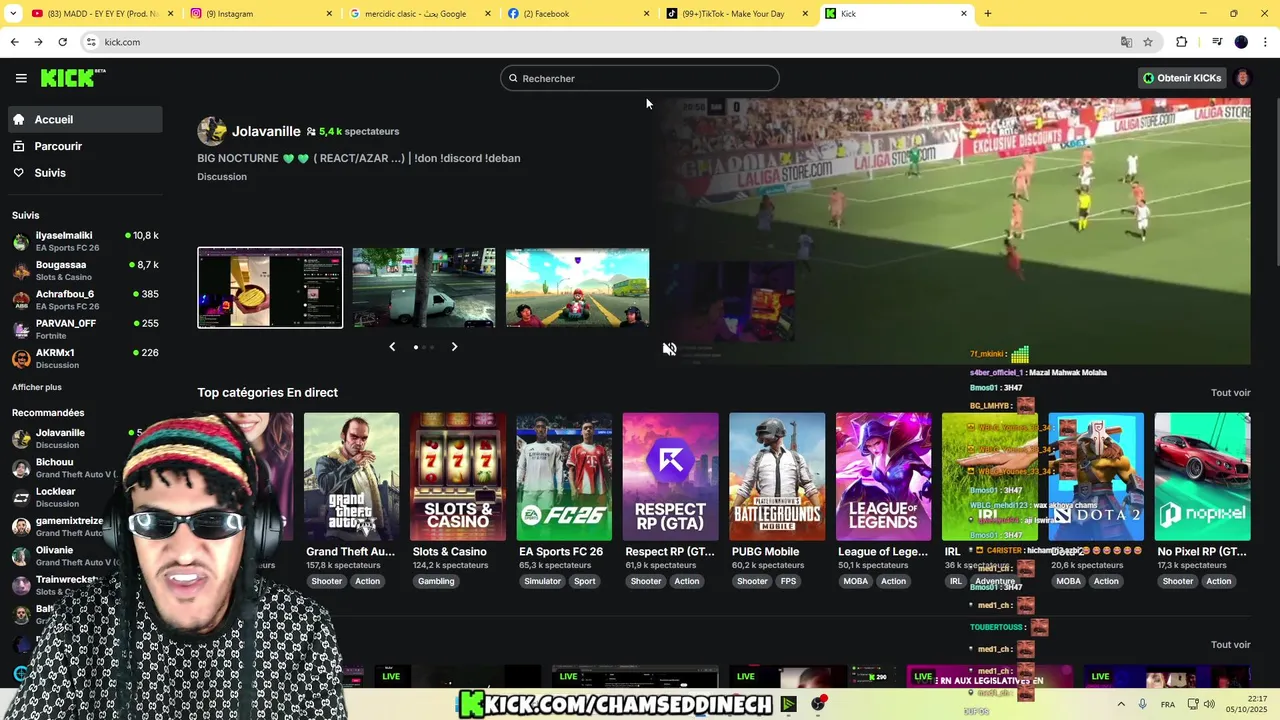Open Slots & Casino category card
This screenshot has width=1280, height=720.
tap(458, 476)
